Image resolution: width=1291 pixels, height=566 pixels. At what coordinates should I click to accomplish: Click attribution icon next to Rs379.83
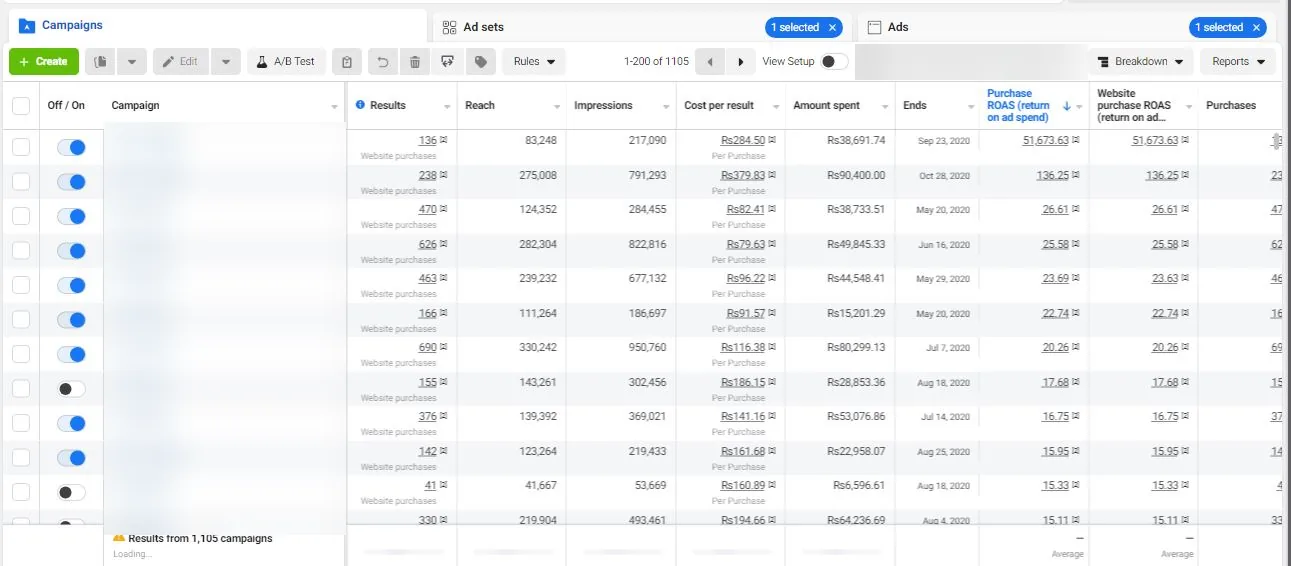coord(771,175)
